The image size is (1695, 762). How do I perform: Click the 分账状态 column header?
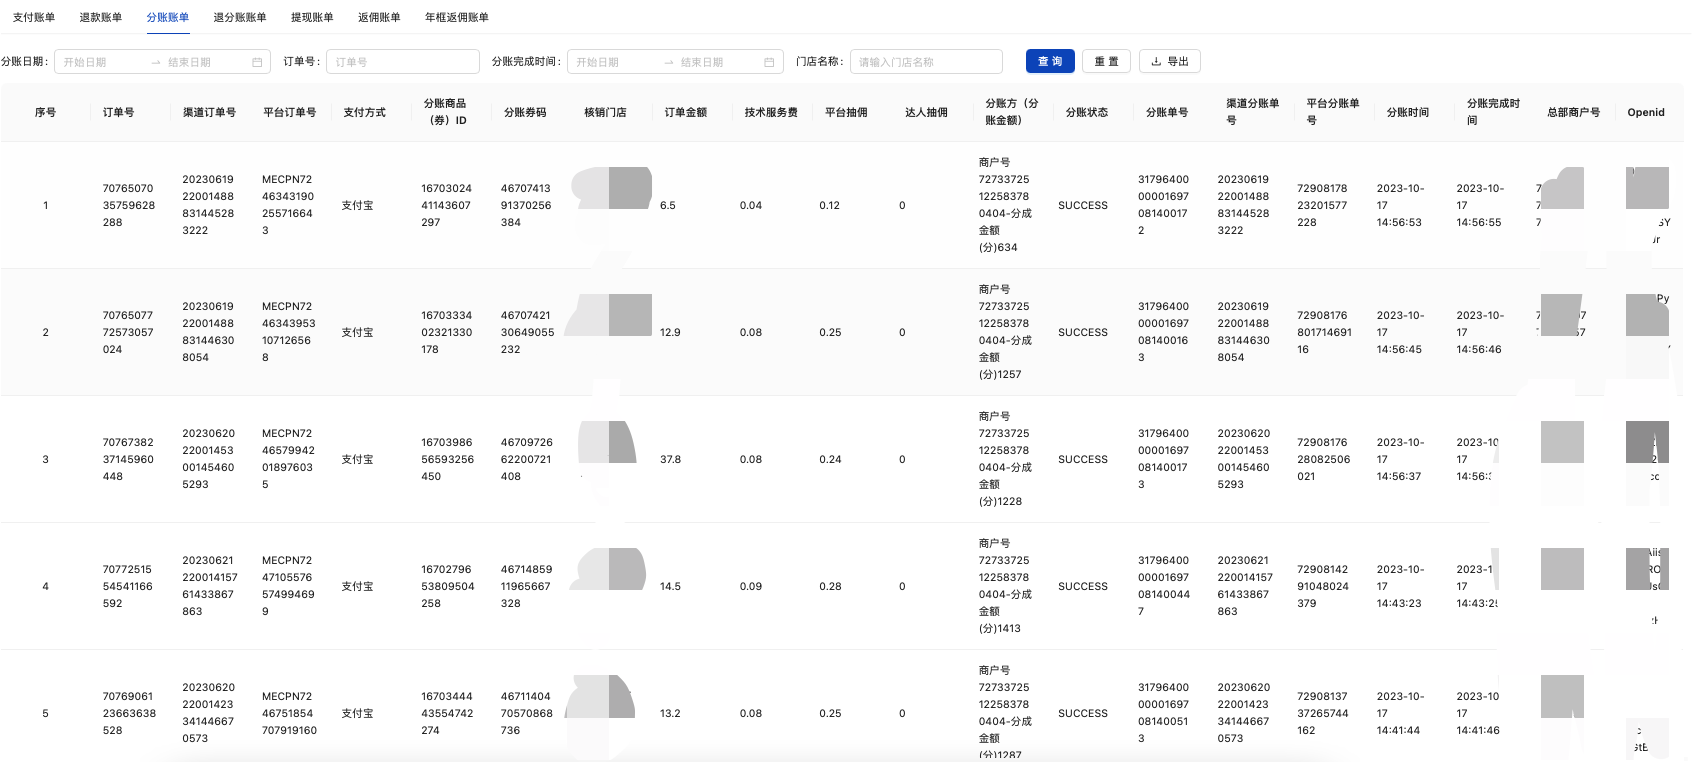click(x=1087, y=112)
